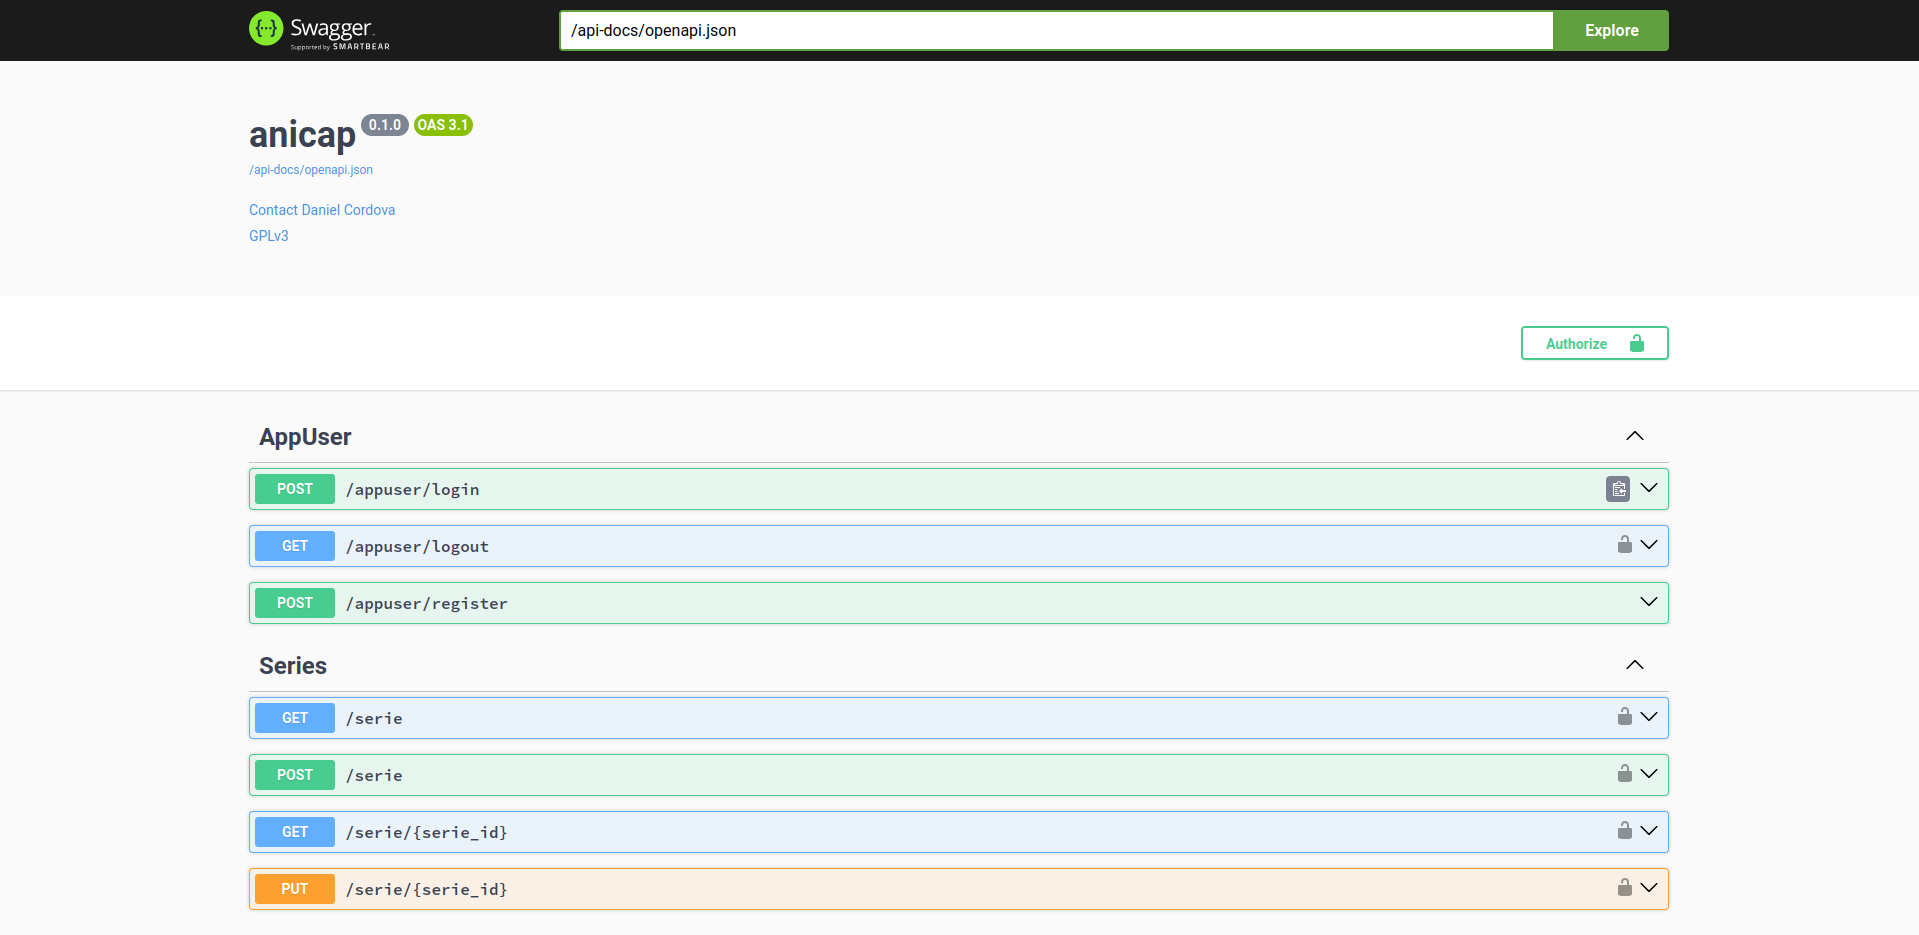
Task: Click the Explore button
Action: (x=1610, y=30)
